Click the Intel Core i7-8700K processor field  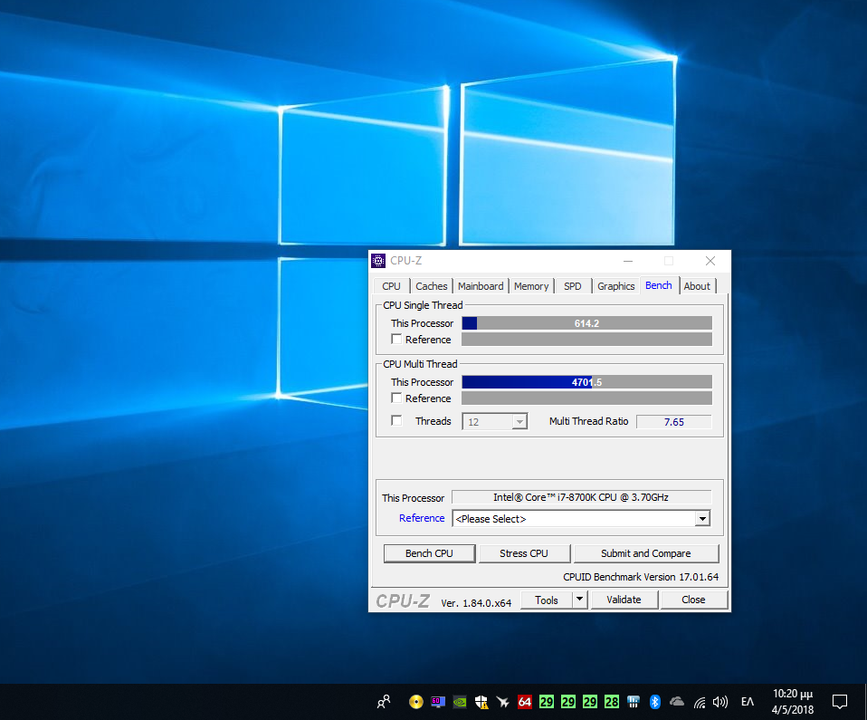pyautogui.click(x=581, y=497)
